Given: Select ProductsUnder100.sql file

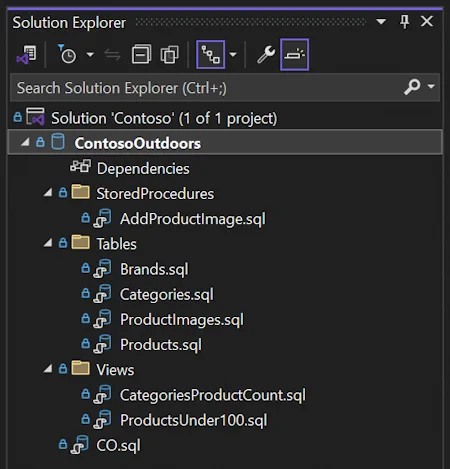Looking at the screenshot, I should coord(194,420).
